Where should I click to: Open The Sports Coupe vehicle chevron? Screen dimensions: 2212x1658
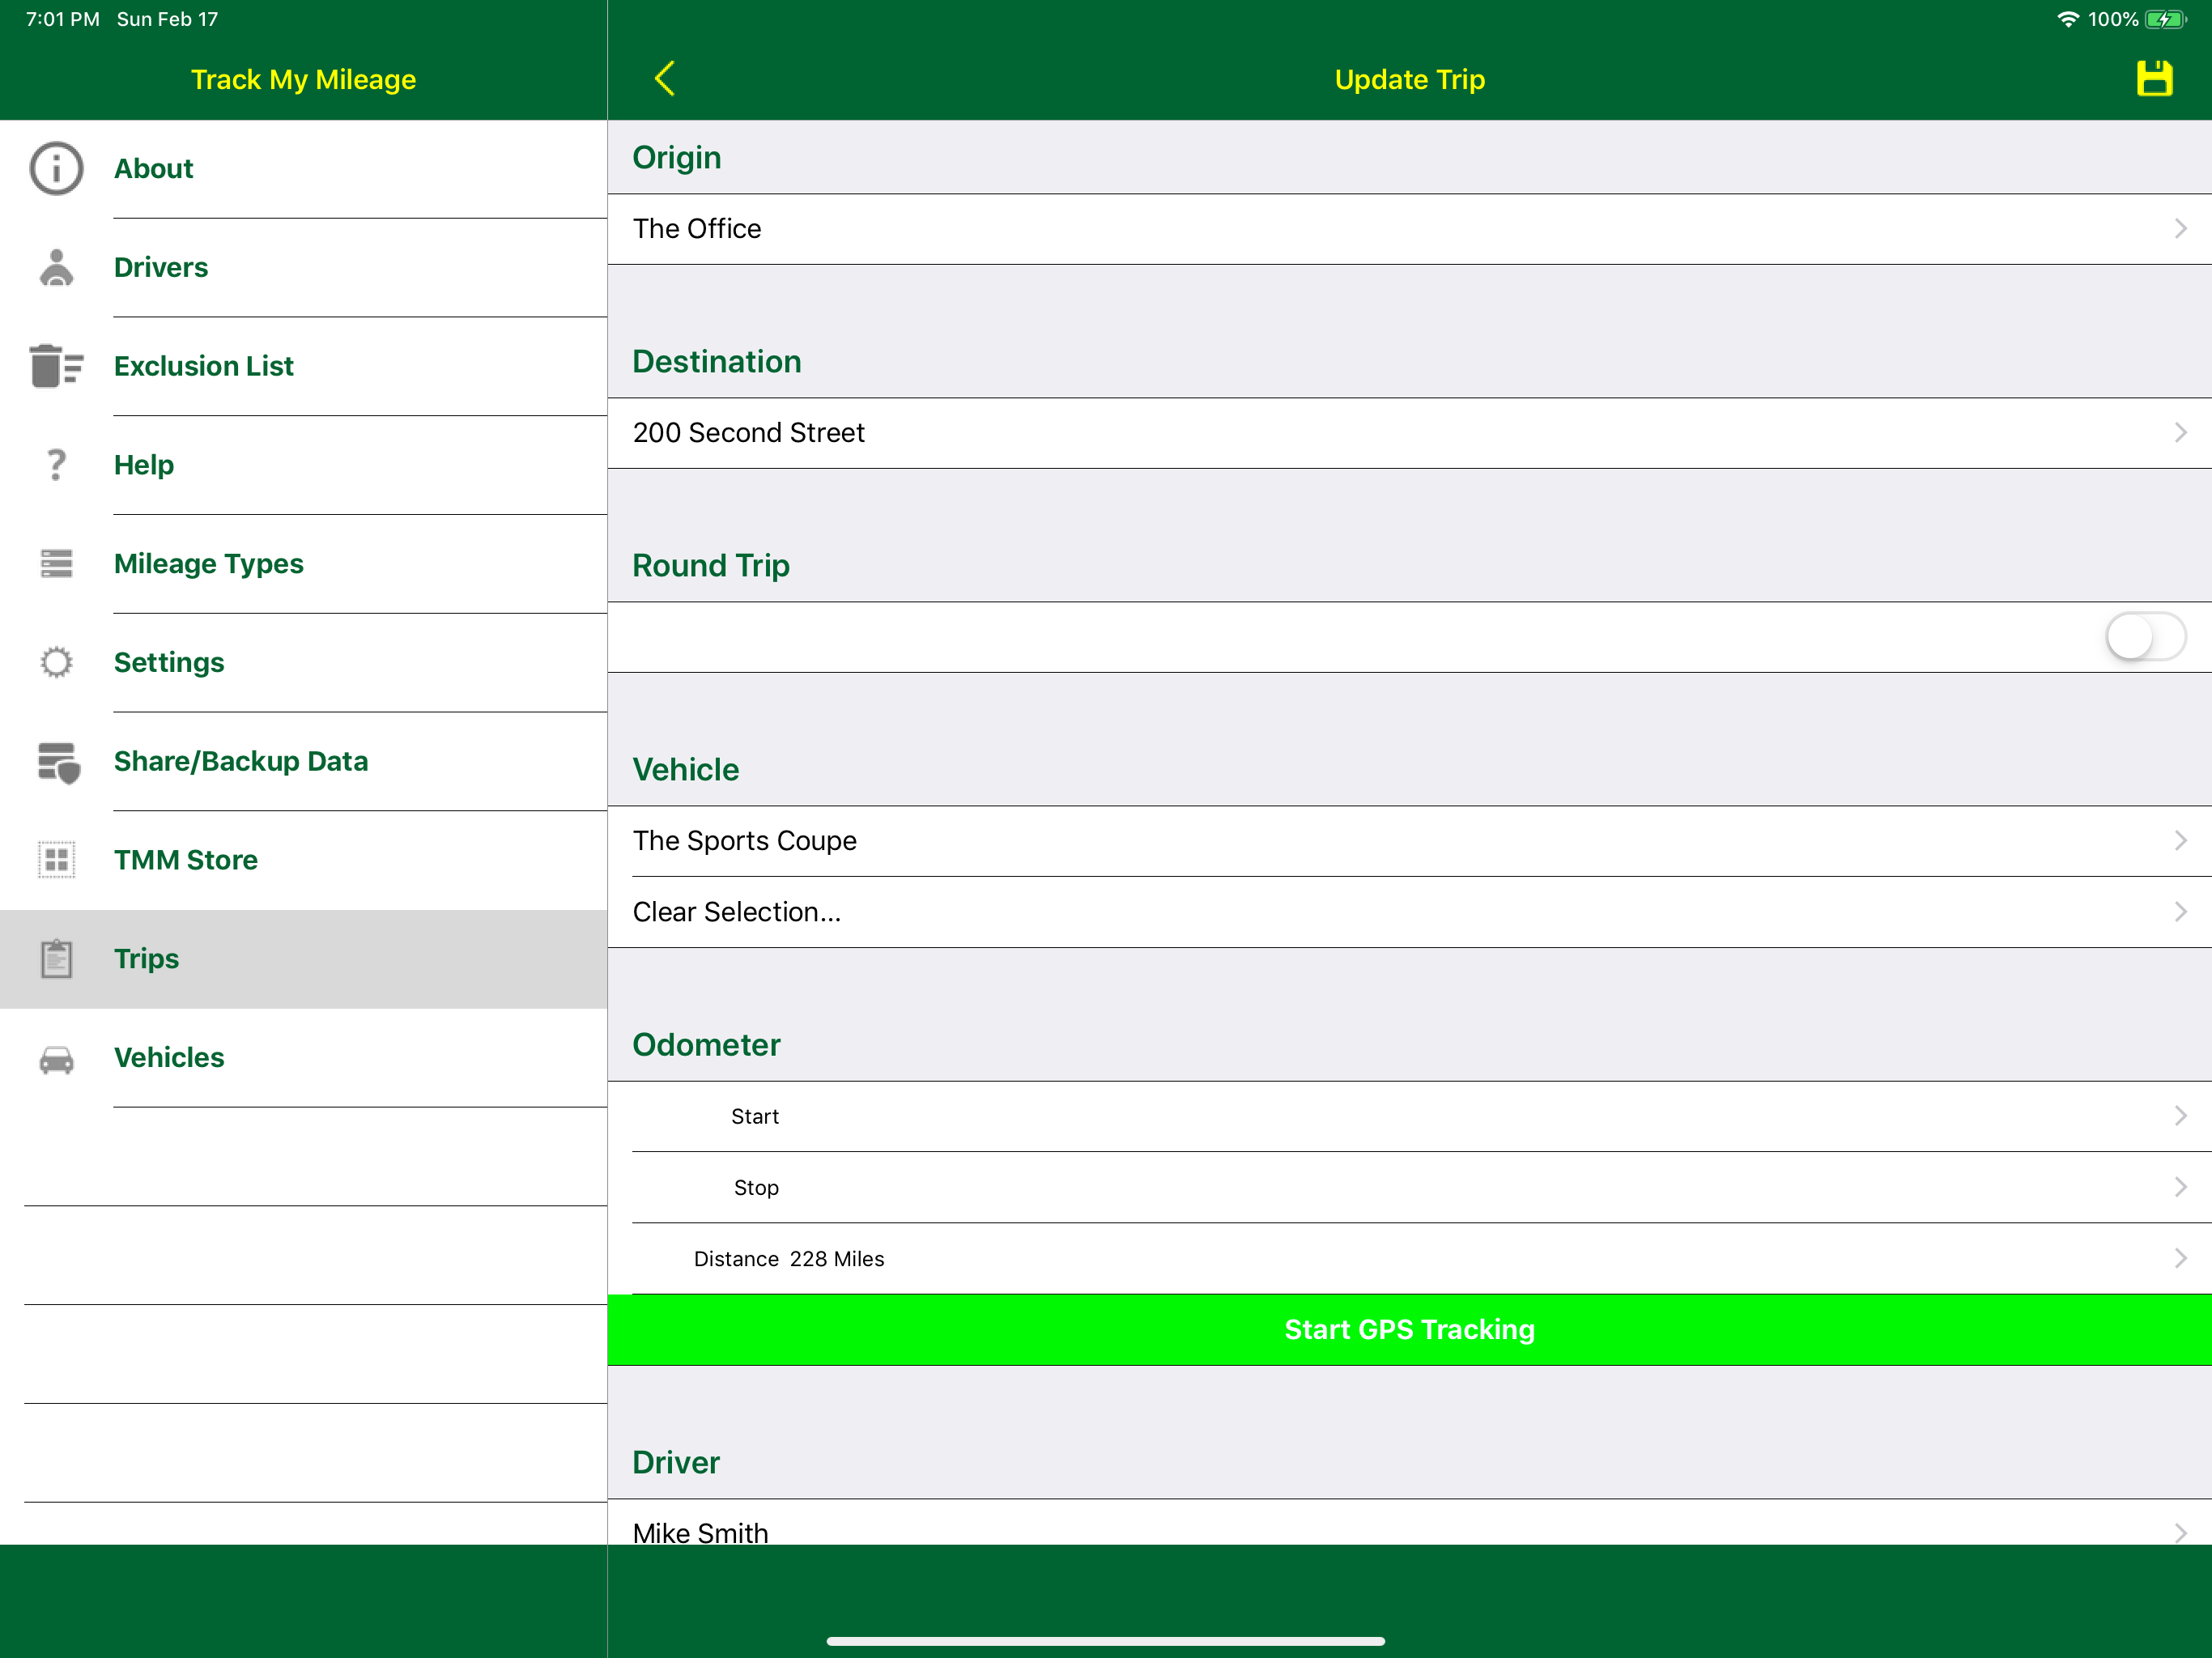point(2181,841)
